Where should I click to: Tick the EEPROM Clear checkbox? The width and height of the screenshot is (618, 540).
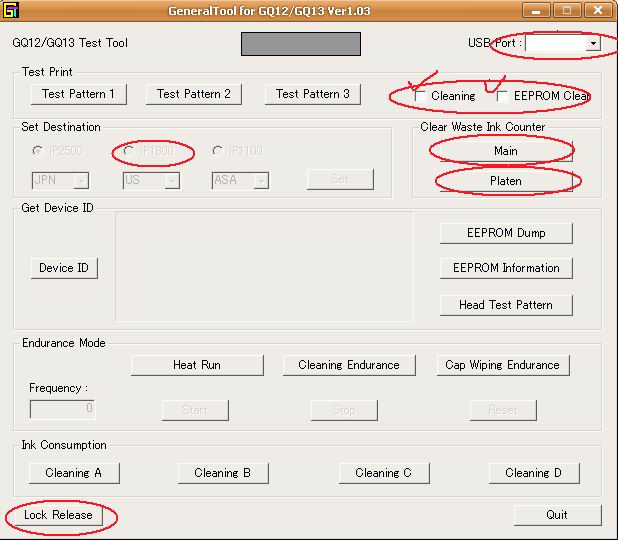tap(502, 96)
